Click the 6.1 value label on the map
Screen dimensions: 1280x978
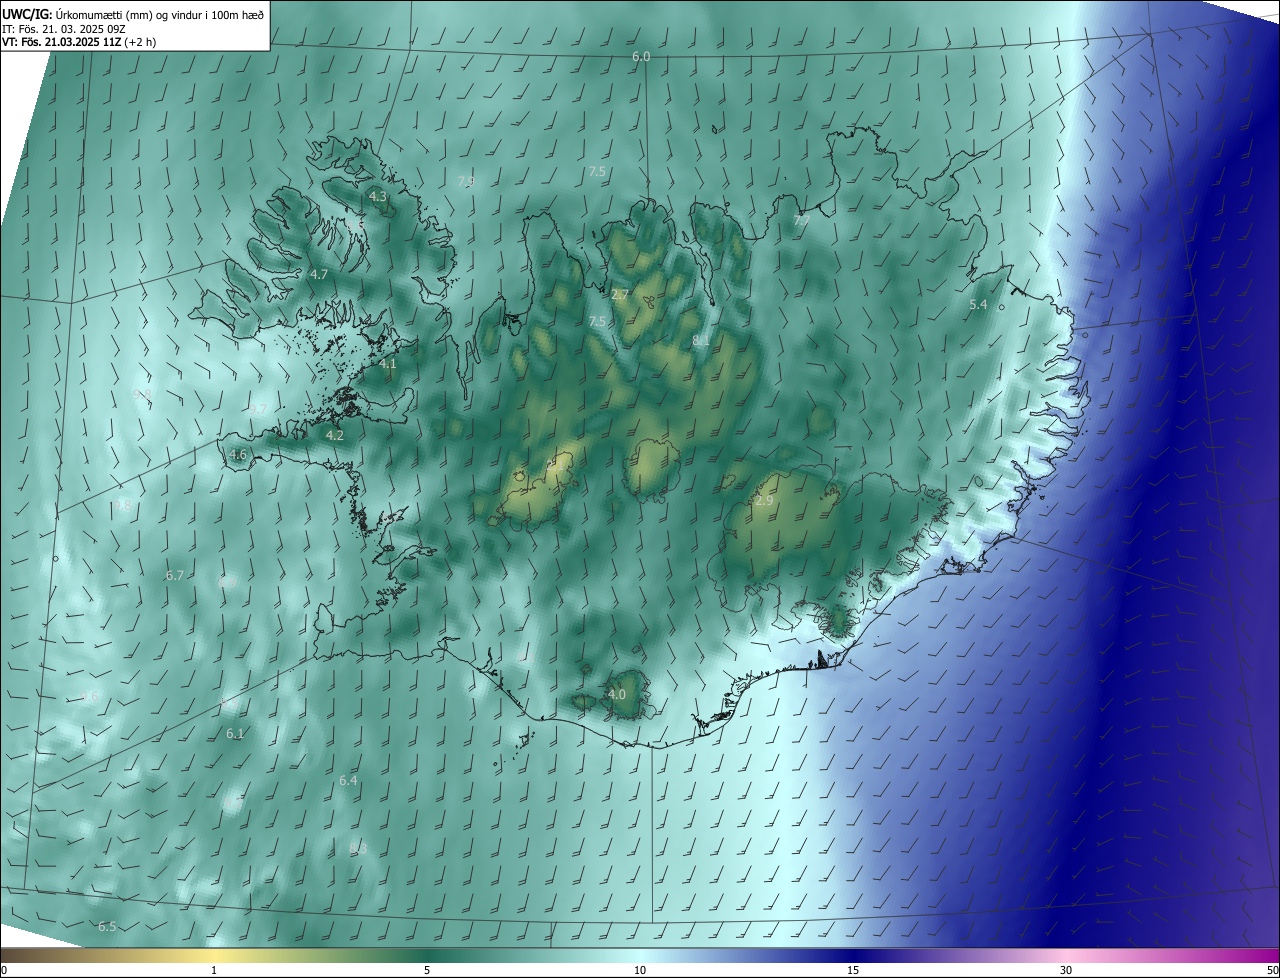(x=235, y=733)
